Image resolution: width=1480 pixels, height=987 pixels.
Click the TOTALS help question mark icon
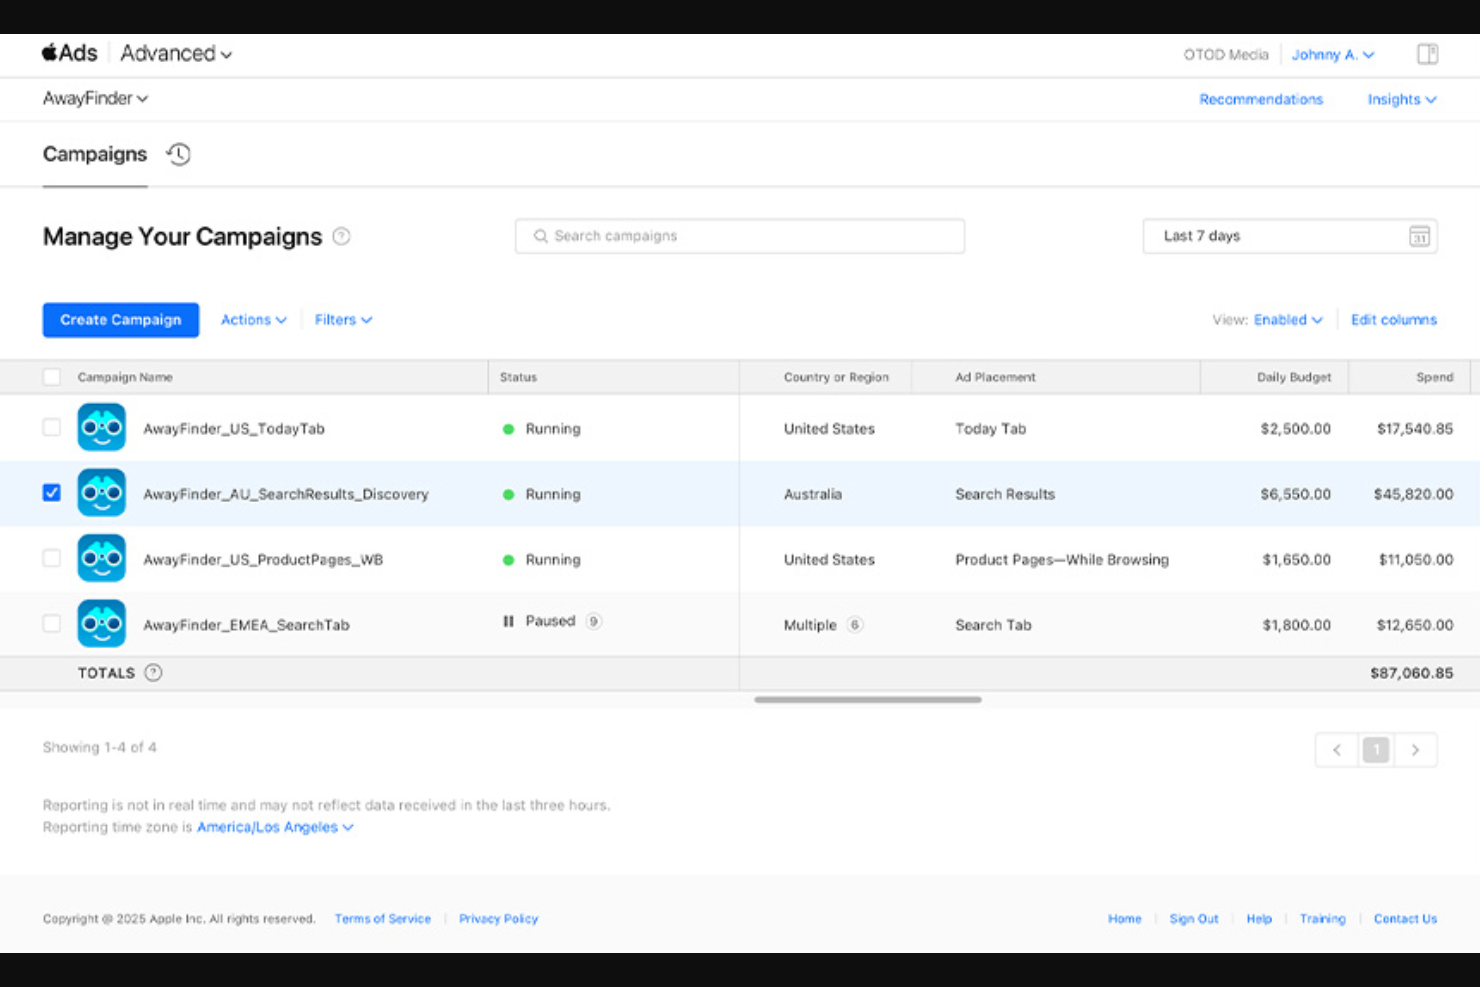[153, 673]
